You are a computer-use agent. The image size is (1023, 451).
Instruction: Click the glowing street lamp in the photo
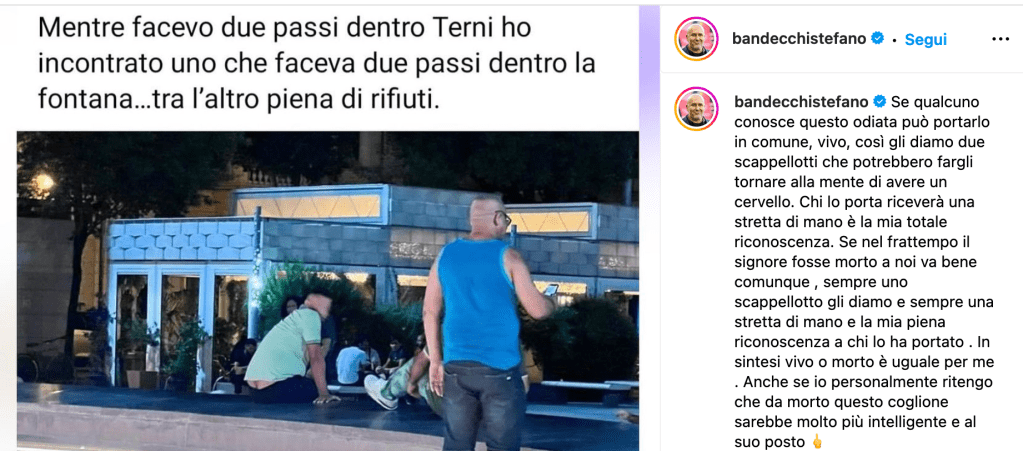coord(44,181)
